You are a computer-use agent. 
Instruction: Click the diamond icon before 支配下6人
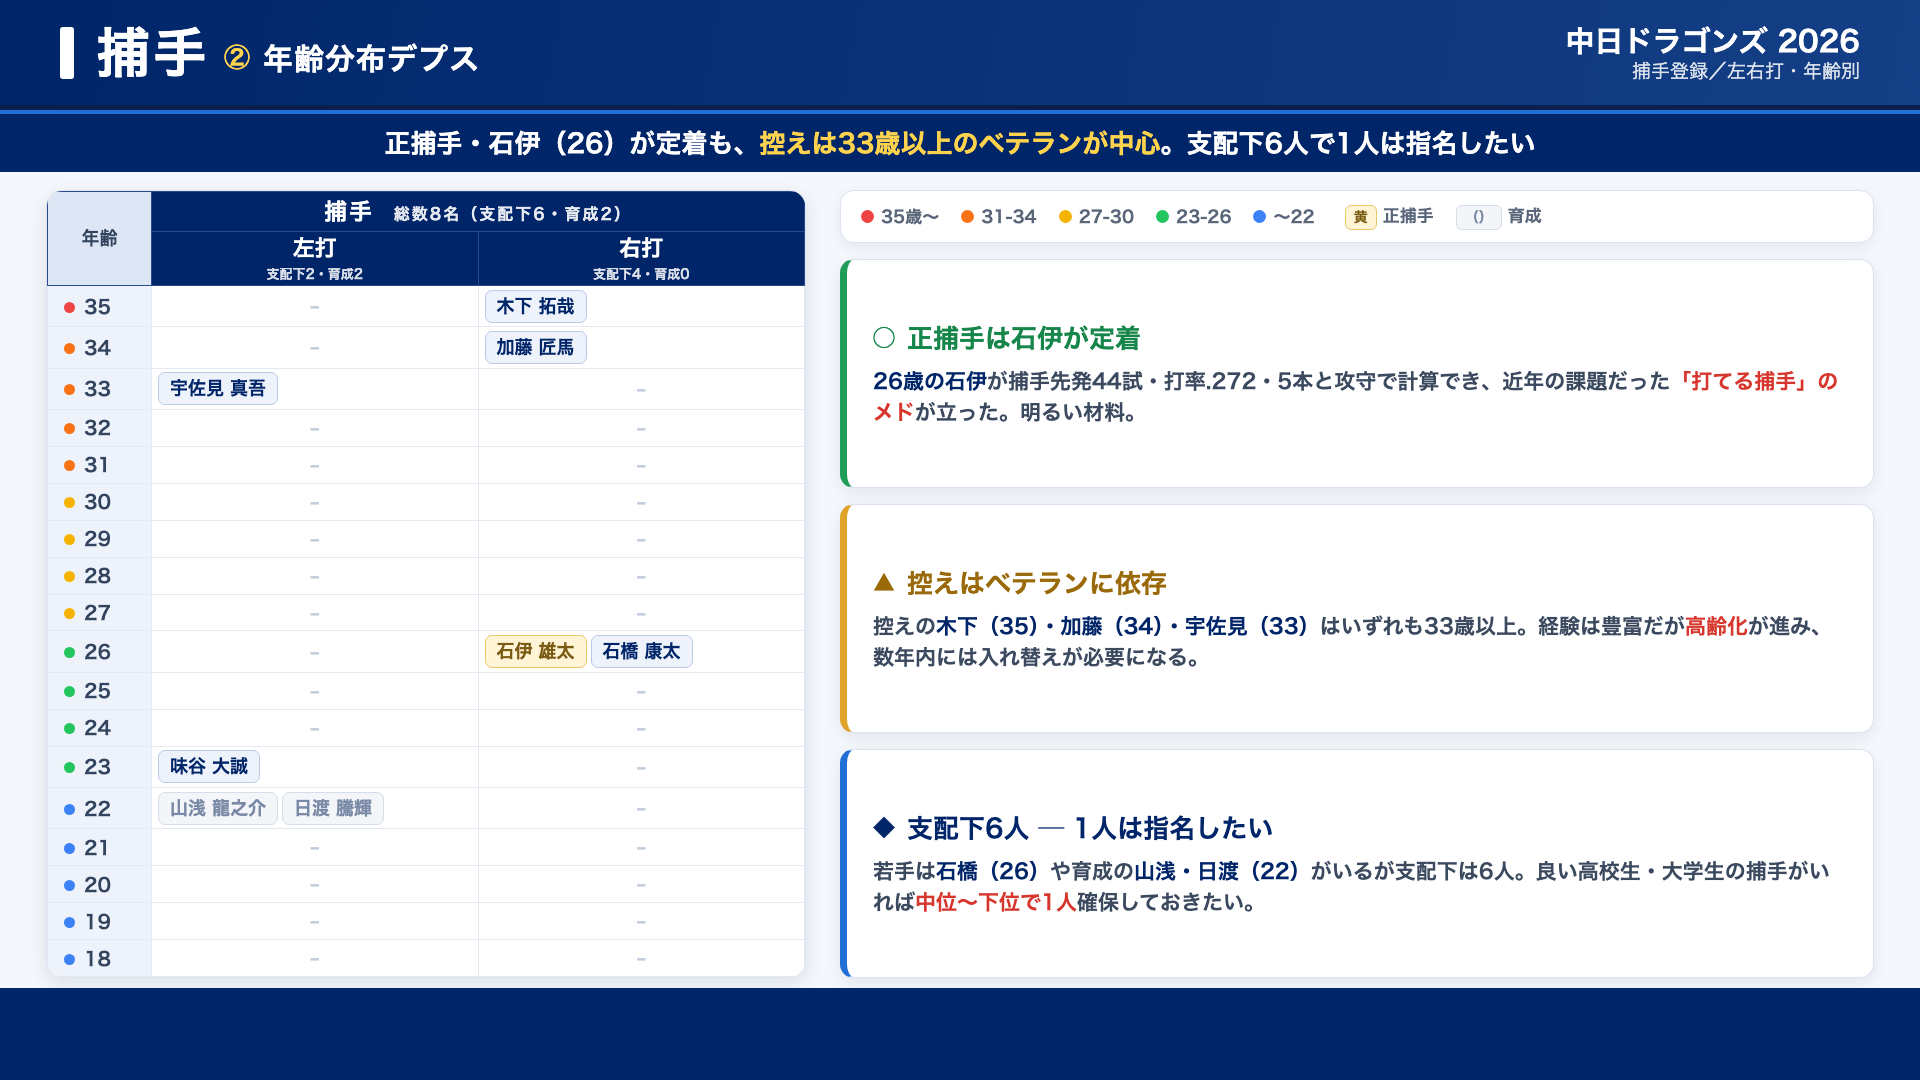884,827
